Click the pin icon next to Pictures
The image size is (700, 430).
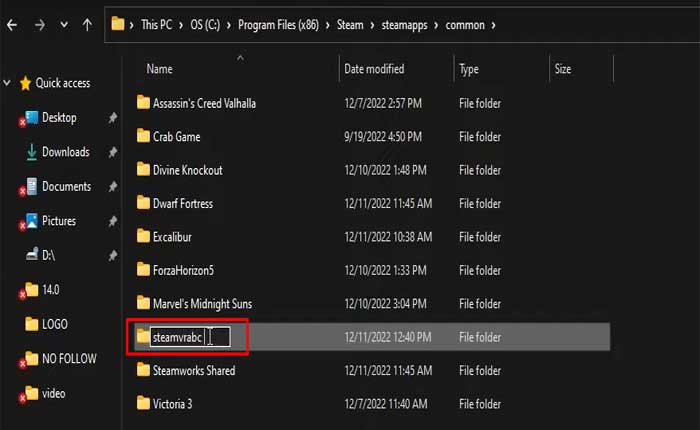[112, 221]
